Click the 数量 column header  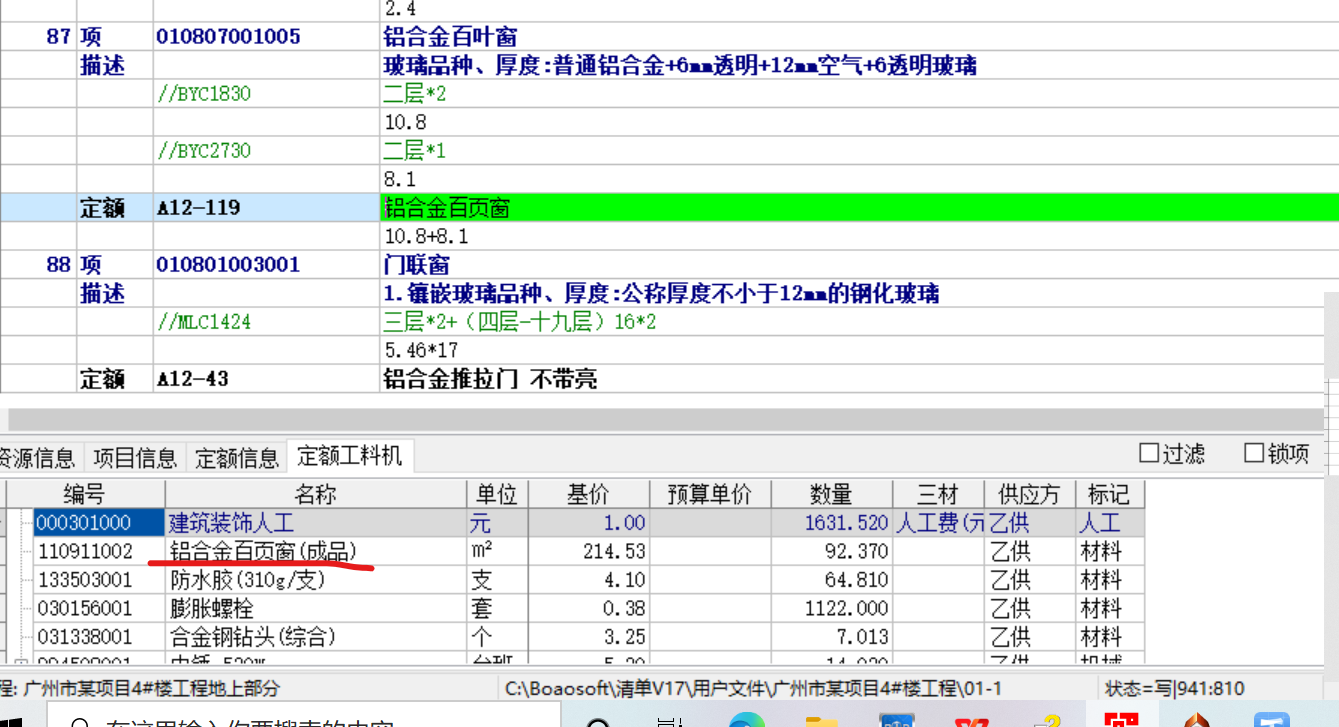coord(831,494)
